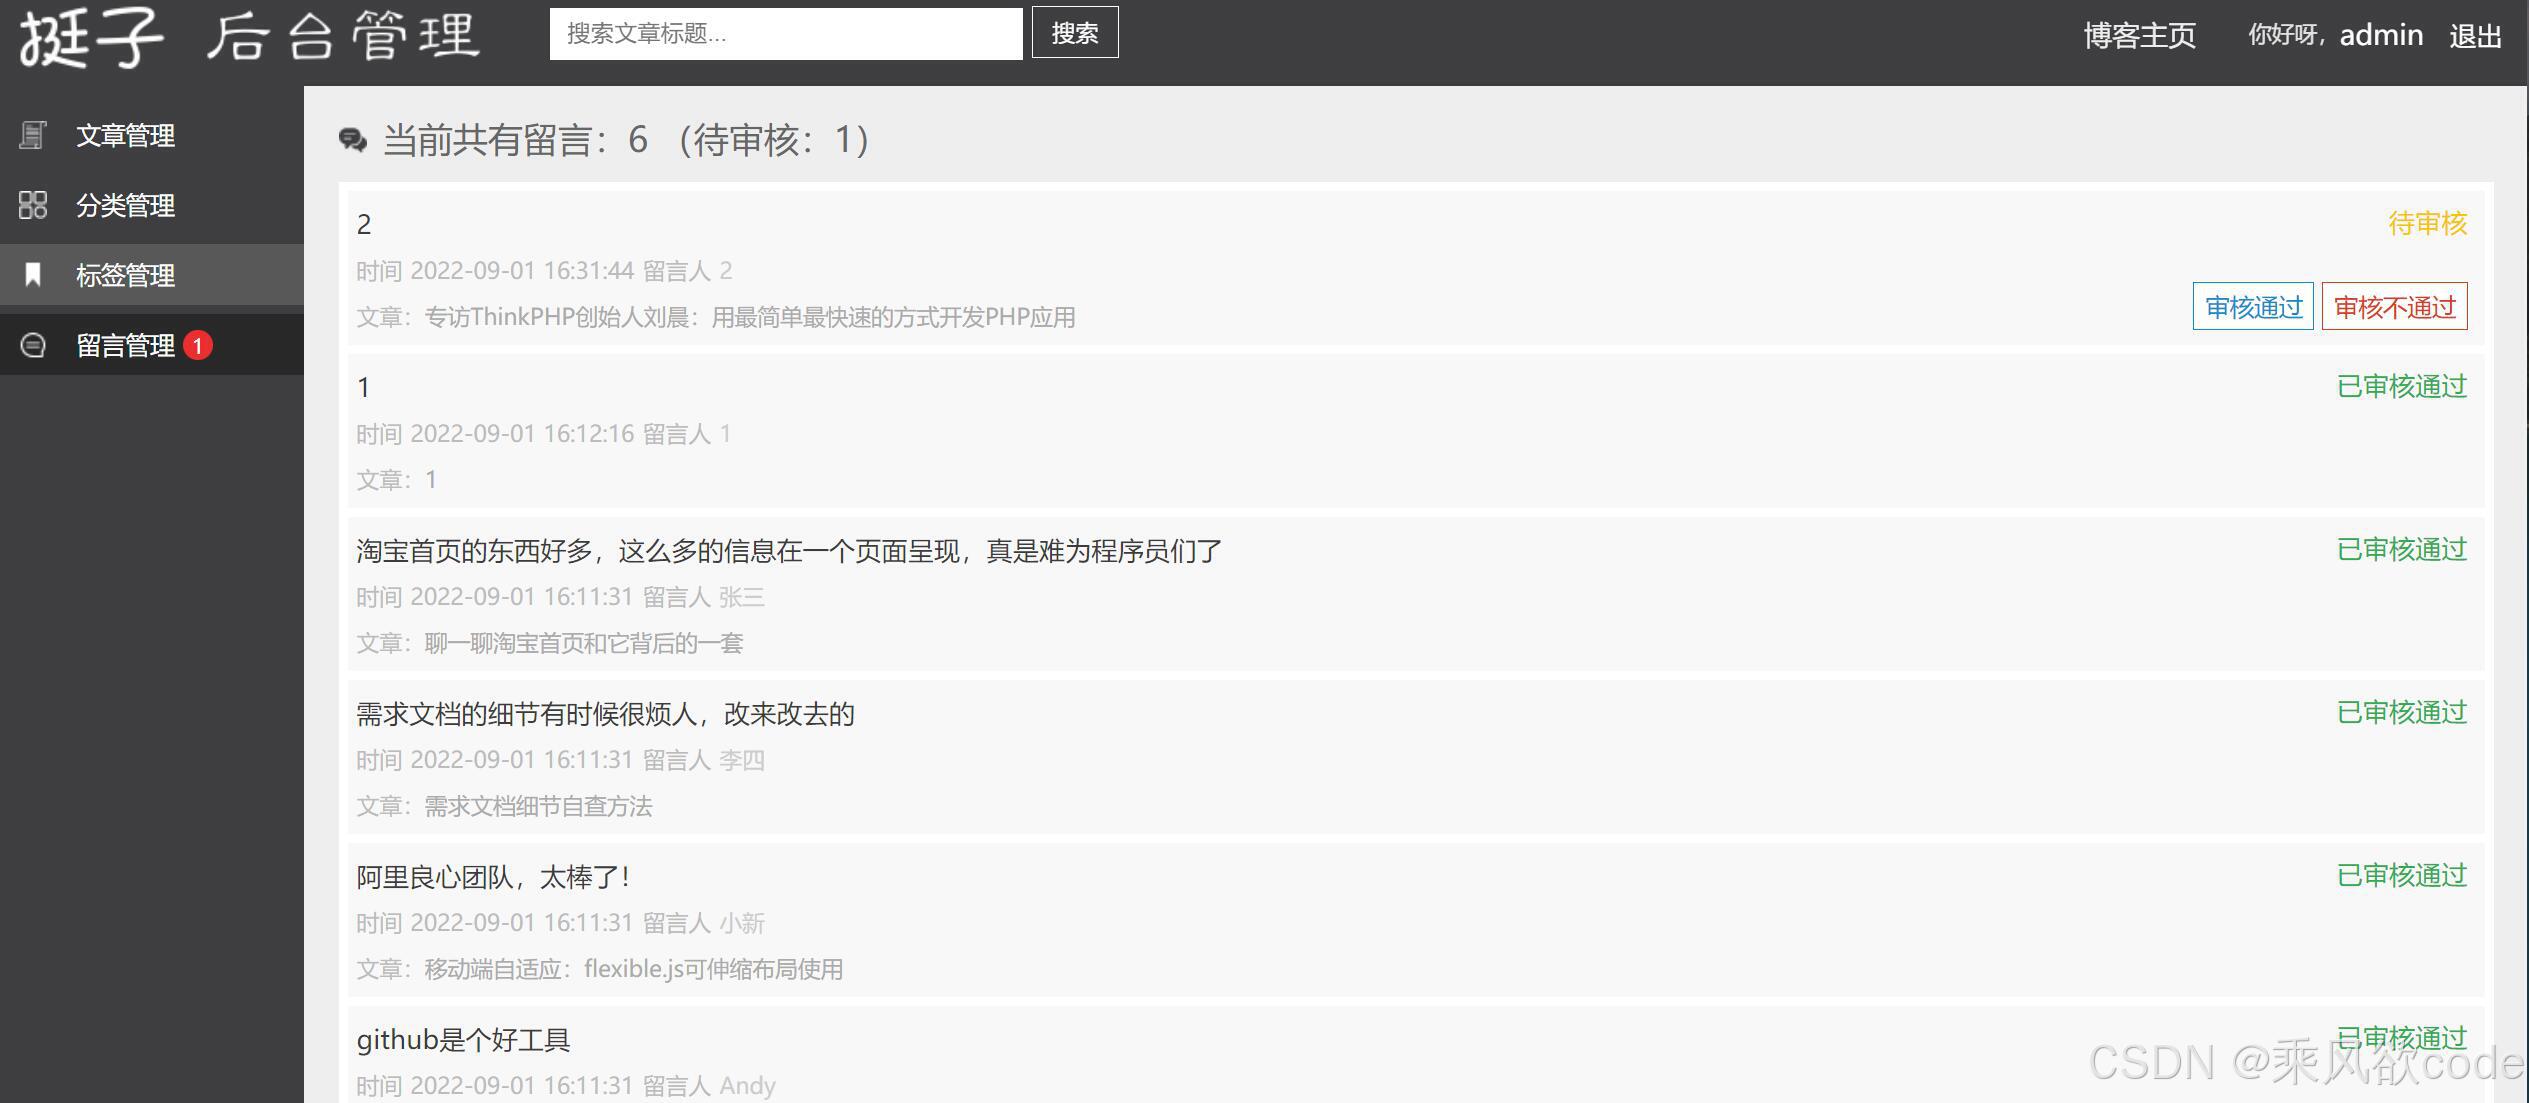Click the greeting text 你好呀, admin
2529x1103 pixels.
pyautogui.click(x=2340, y=35)
